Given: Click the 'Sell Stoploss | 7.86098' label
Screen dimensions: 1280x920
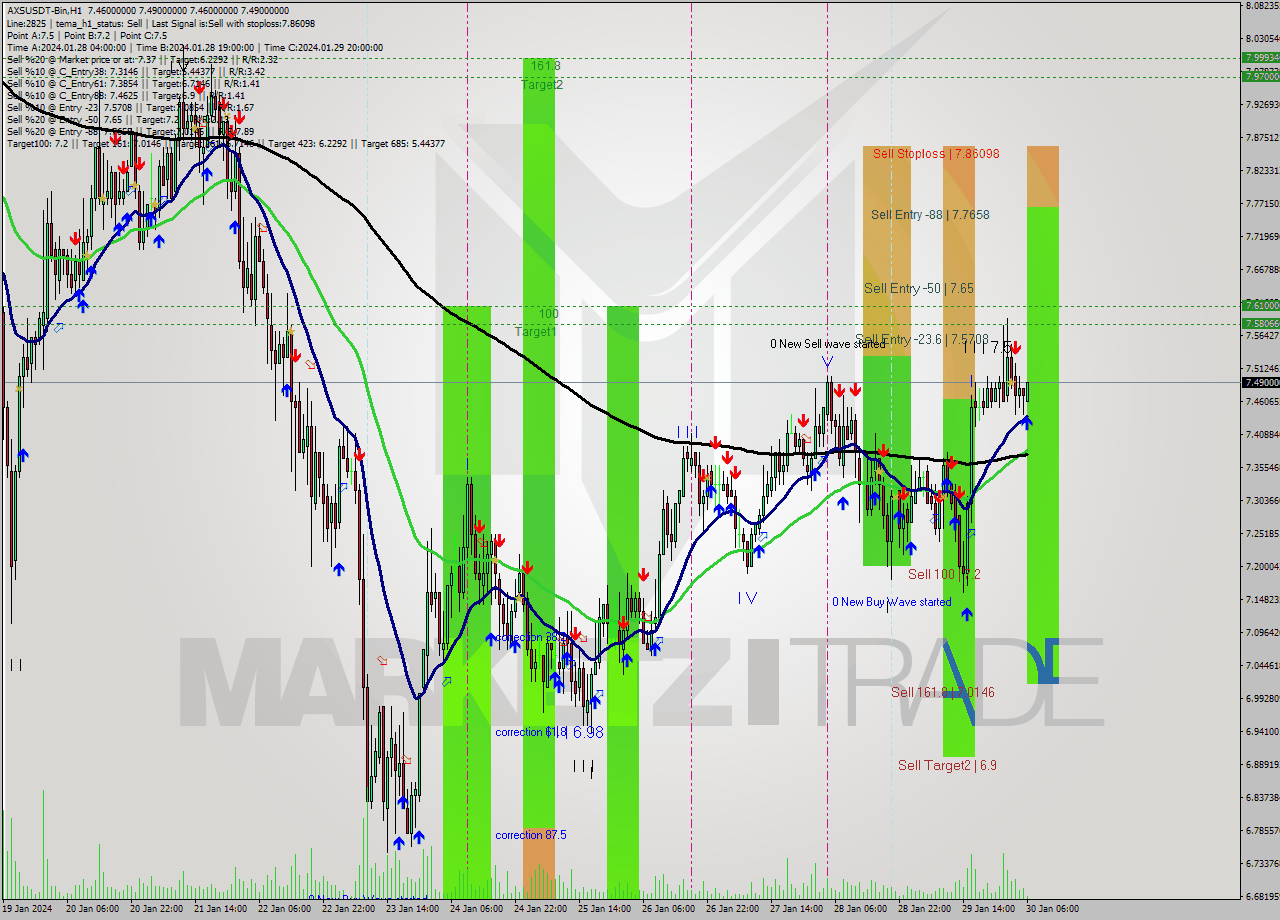Looking at the screenshot, I should (x=935, y=154).
